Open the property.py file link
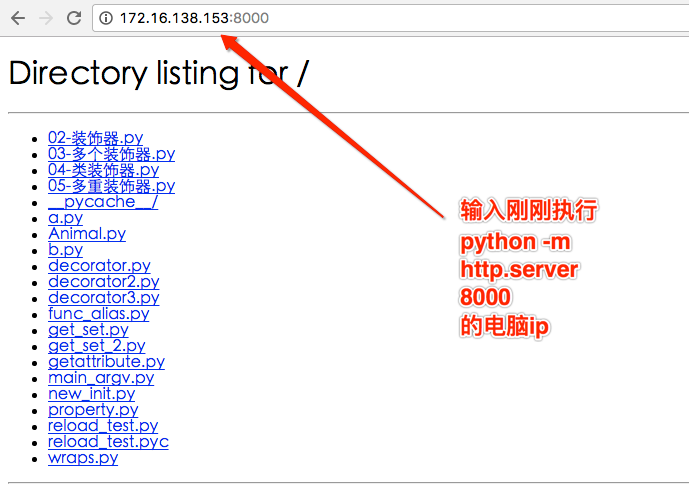This screenshot has width=689, height=503. (93, 410)
